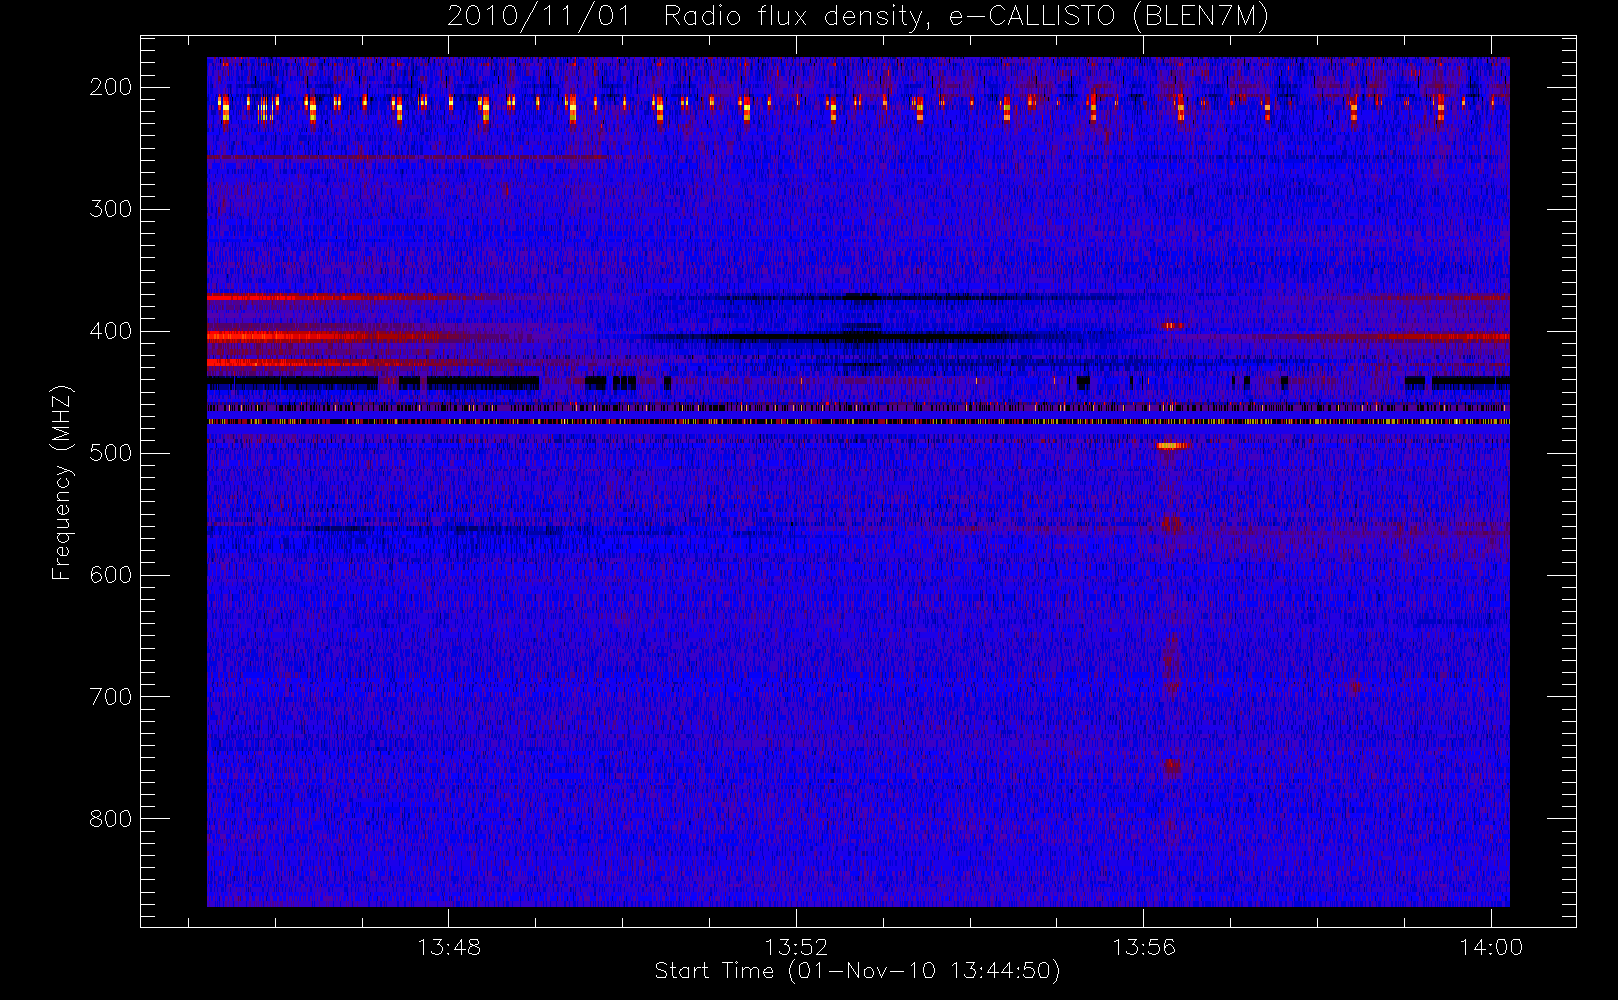1618x1000 pixels.
Task: Click the 13:52 time tick label
Action: (x=796, y=946)
